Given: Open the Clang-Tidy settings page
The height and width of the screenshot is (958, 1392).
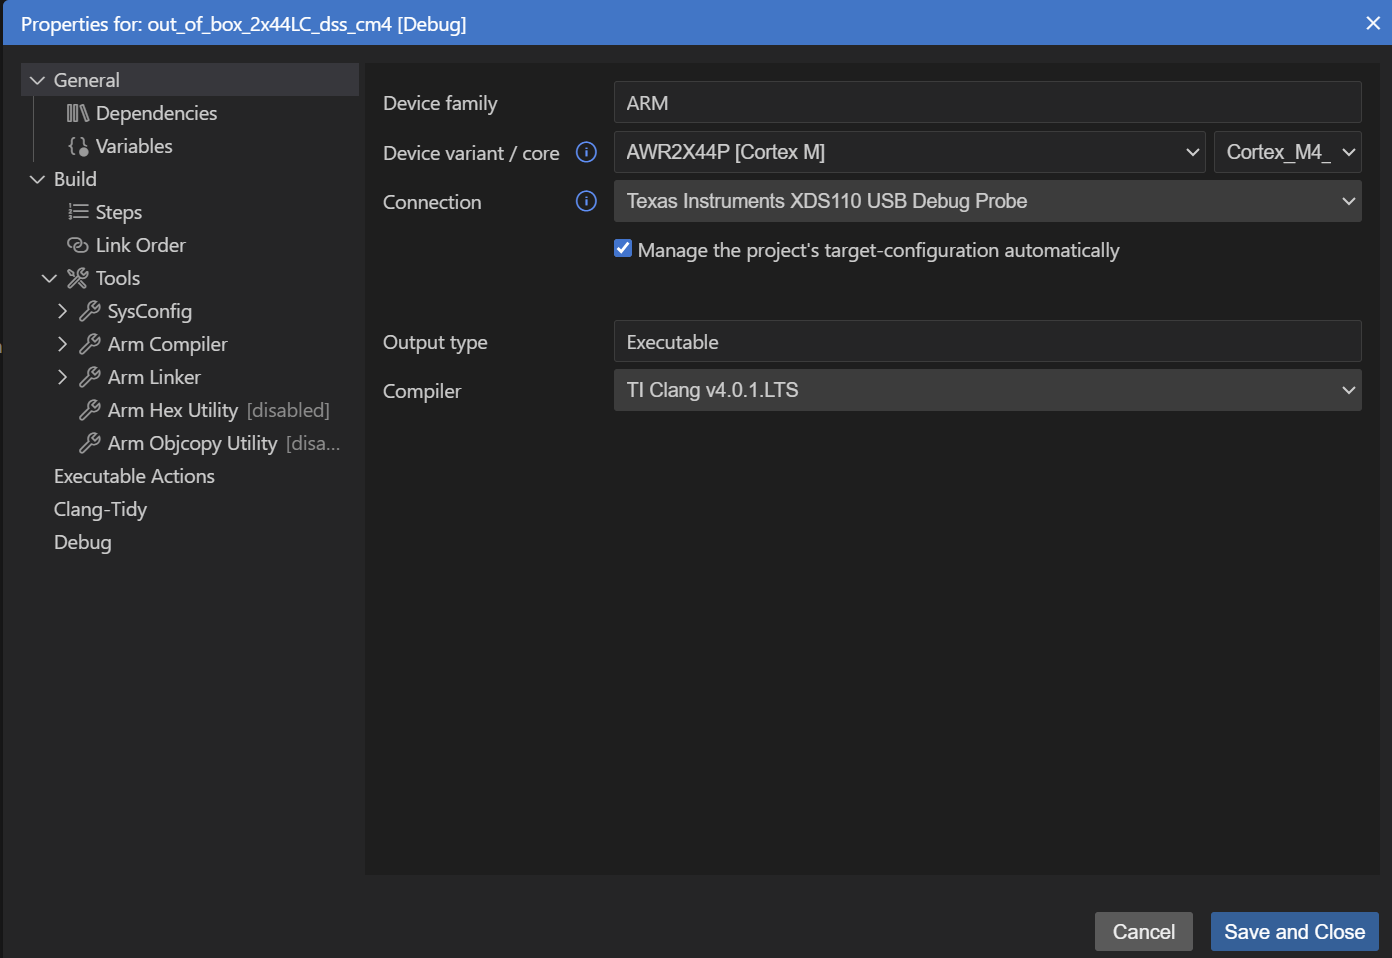Looking at the screenshot, I should click(x=100, y=509).
